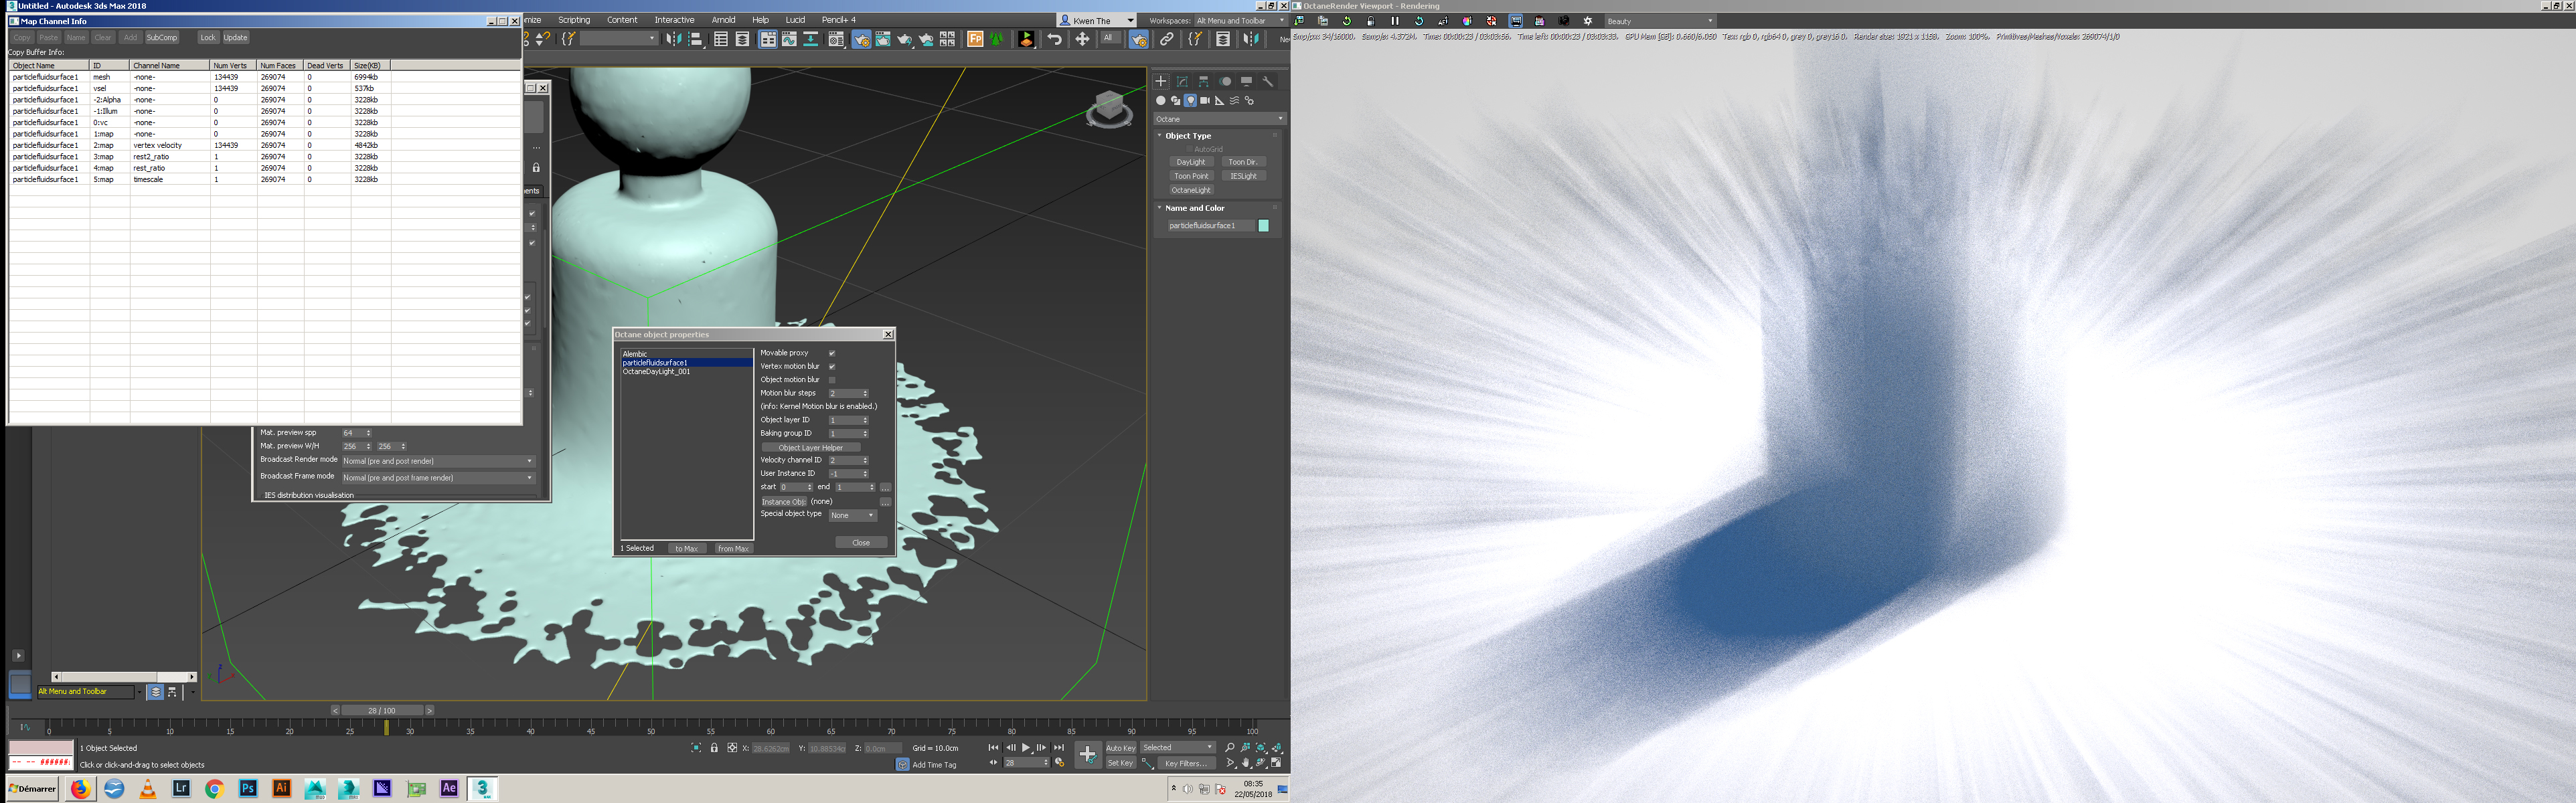The image size is (2576, 803).
Task: Click the Undo arrow in toolbar
Action: 1054,39
